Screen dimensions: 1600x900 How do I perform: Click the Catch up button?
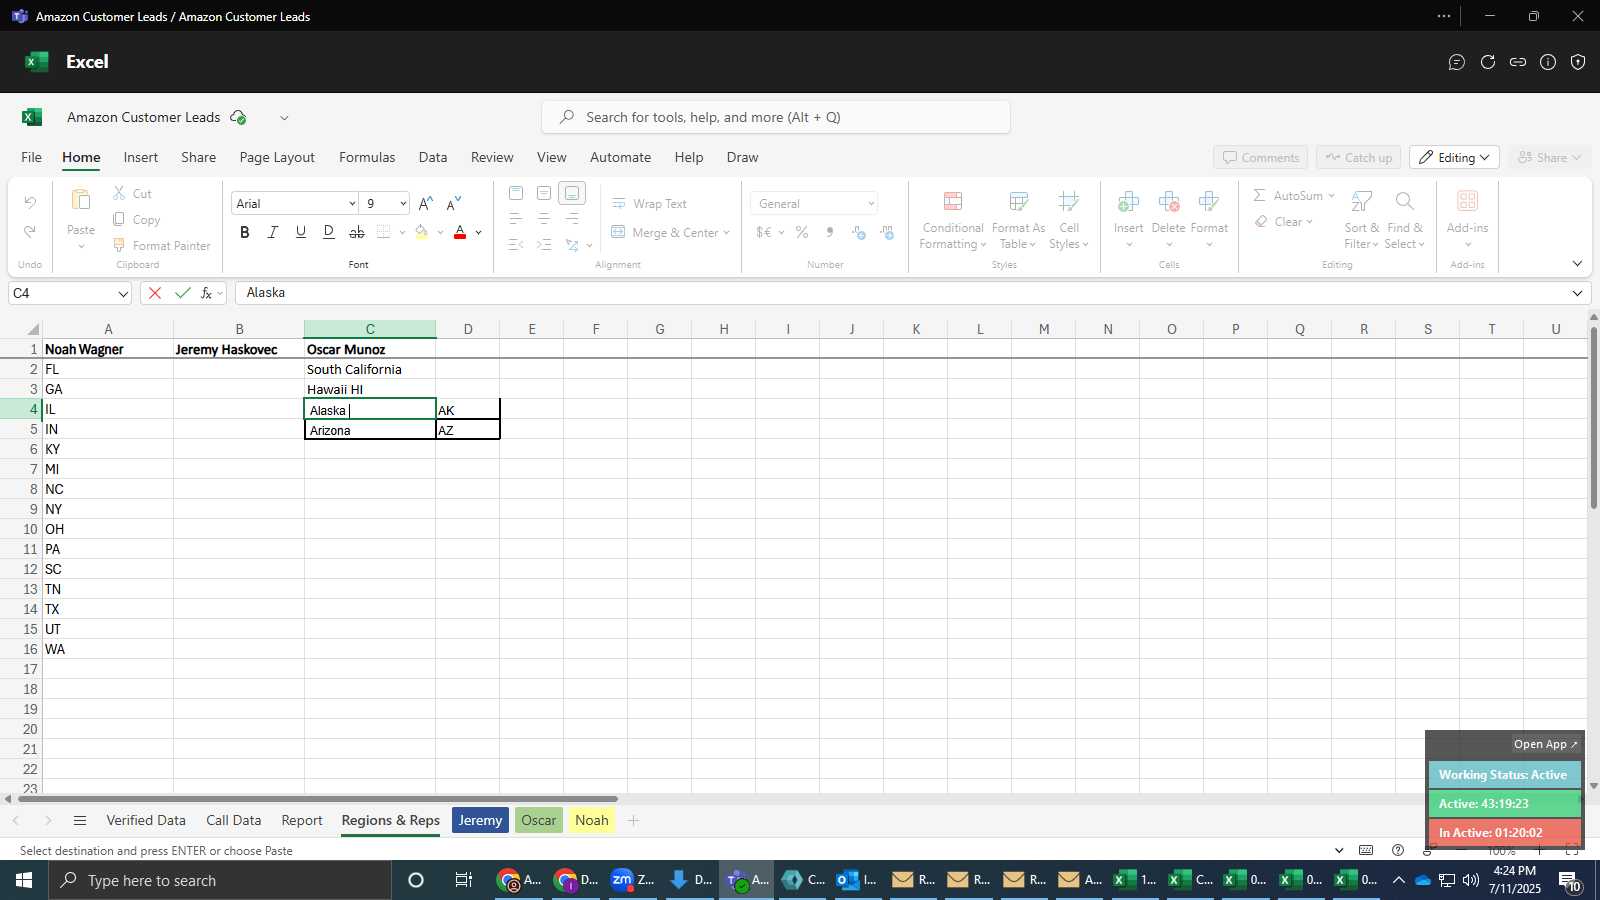tap(1358, 157)
